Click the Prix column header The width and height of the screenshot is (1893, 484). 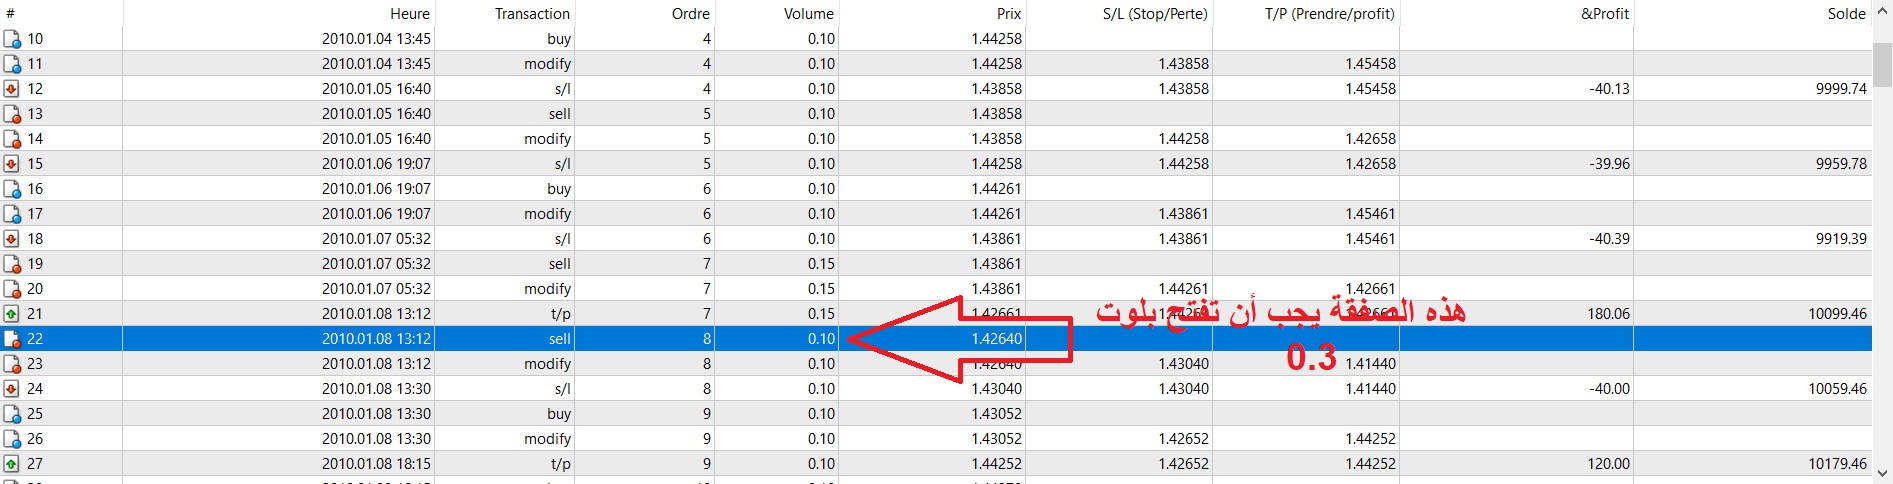tap(1008, 13)
